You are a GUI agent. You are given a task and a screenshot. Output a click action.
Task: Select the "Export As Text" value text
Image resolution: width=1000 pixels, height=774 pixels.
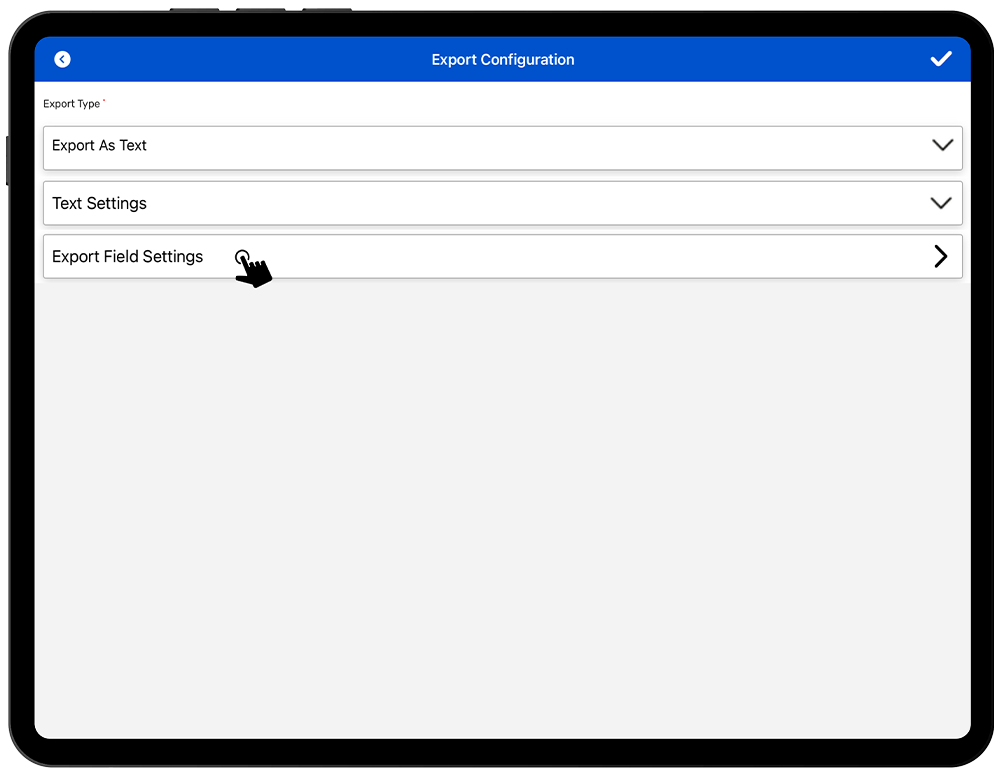coord(99,146)
